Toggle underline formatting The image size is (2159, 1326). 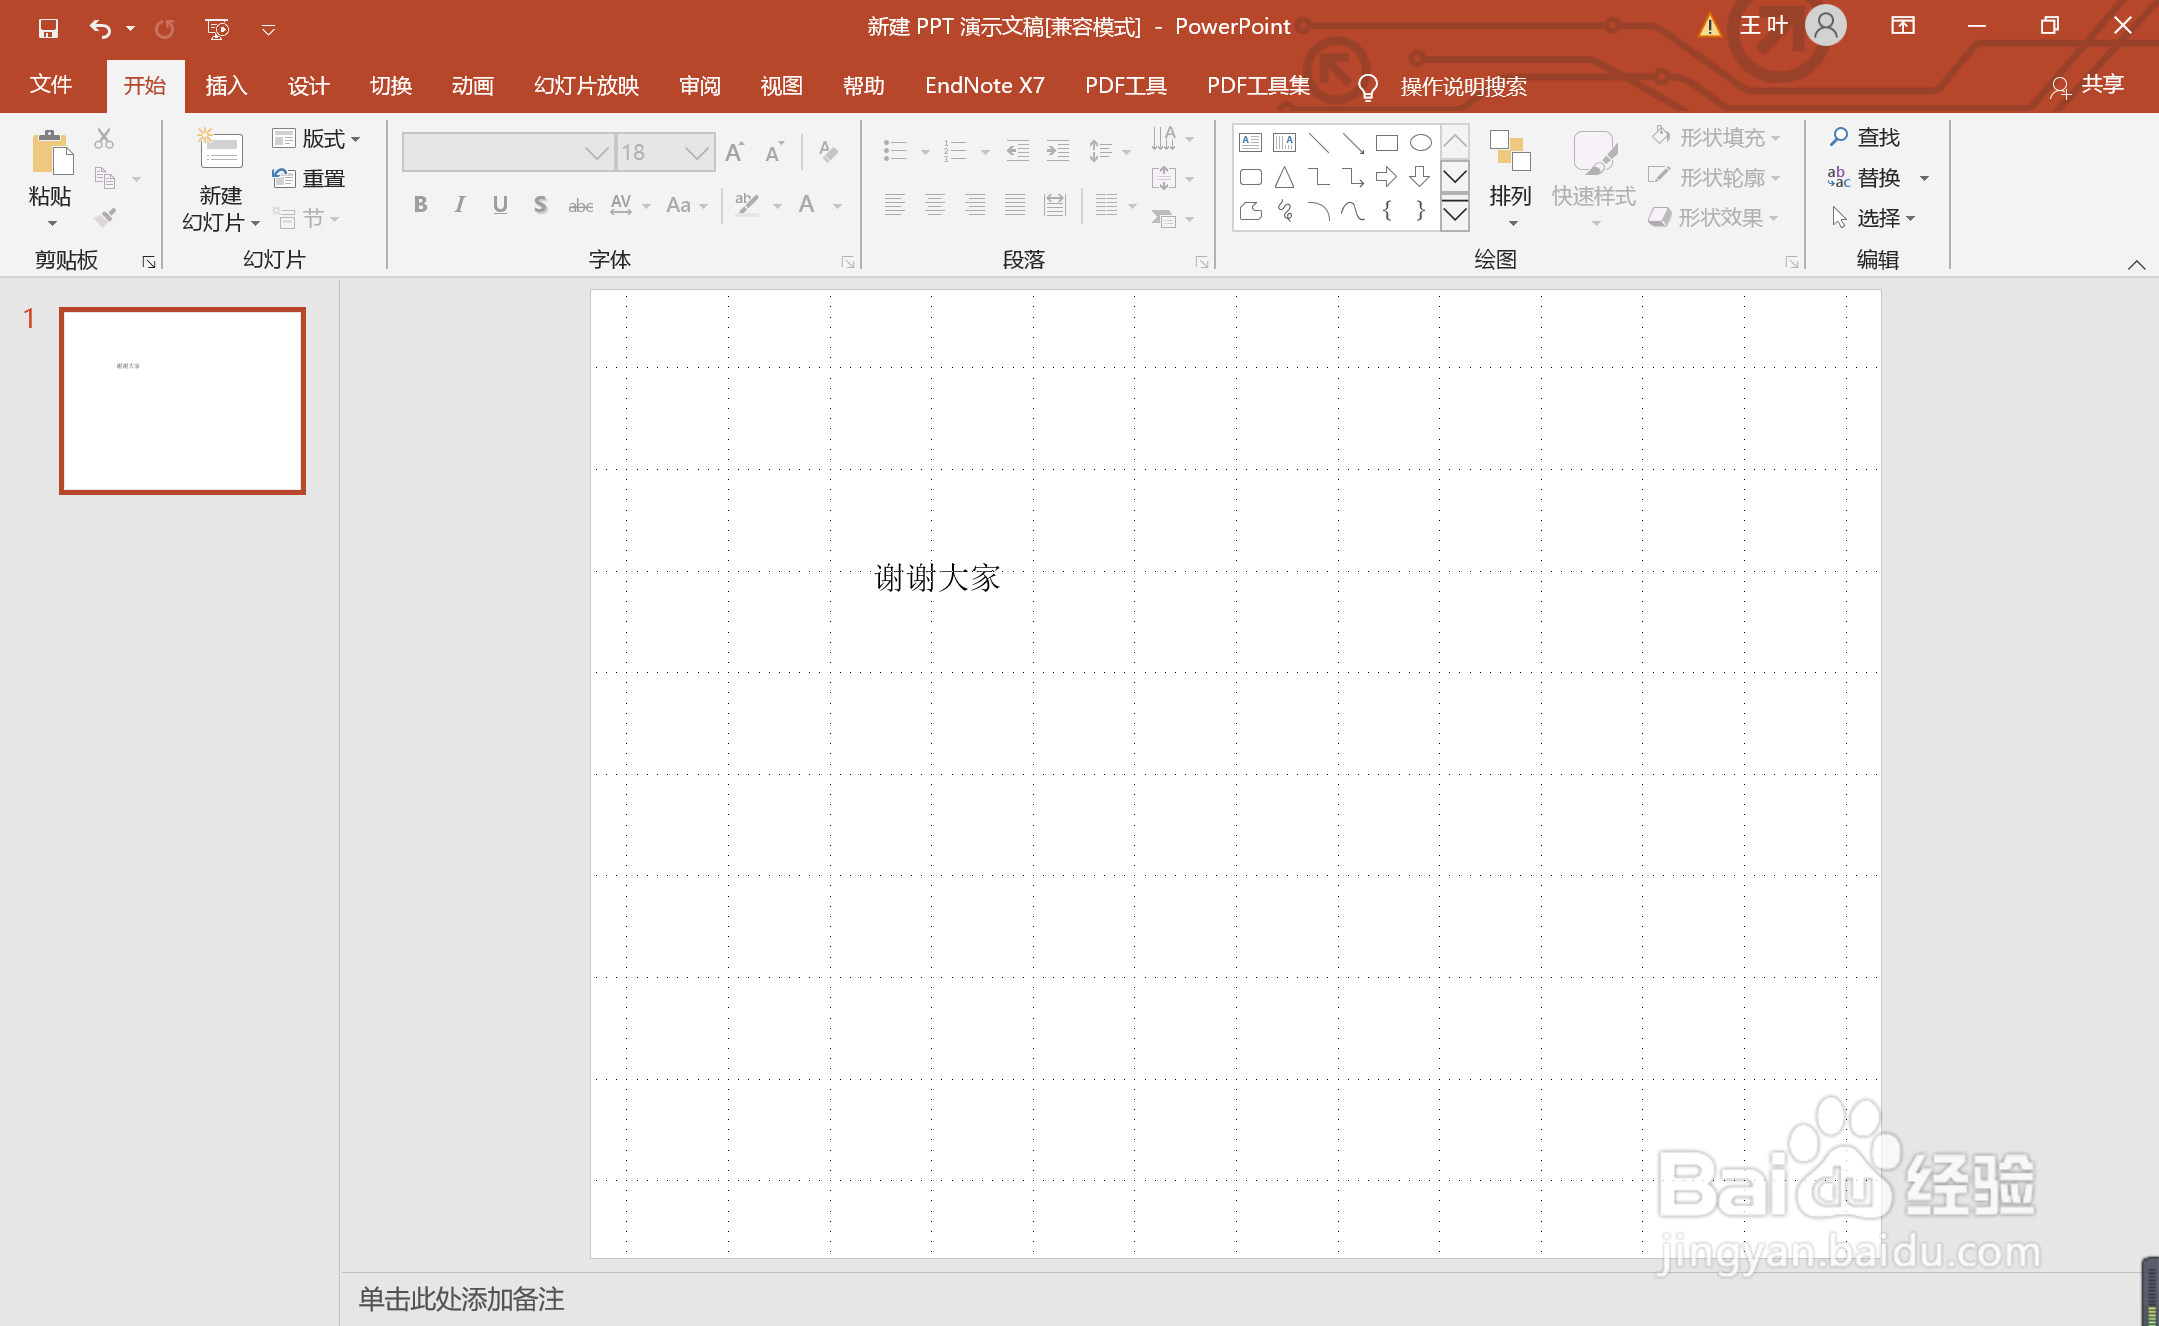[500, 204]
